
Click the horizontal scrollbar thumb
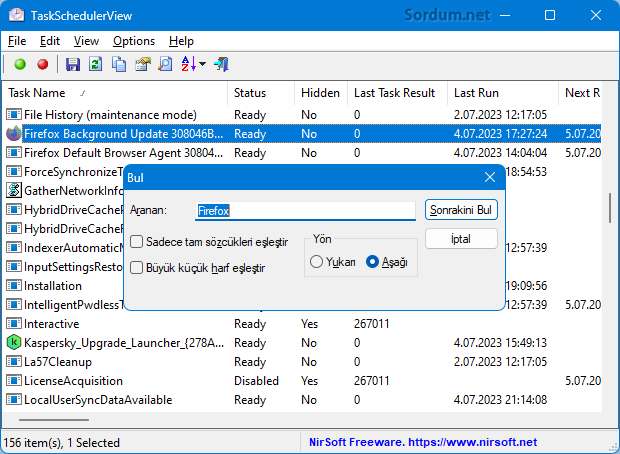pyautogui.click(x=54, y=420)
